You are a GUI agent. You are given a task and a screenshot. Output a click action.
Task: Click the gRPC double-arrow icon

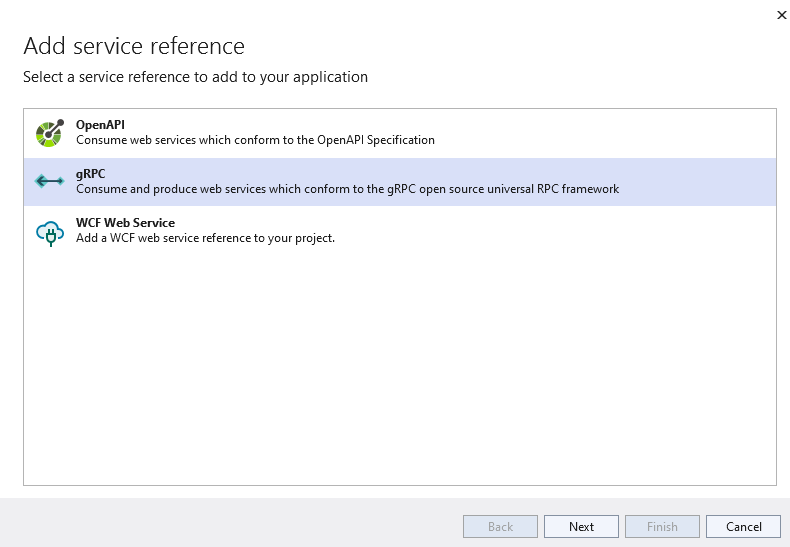coord(49,181)
